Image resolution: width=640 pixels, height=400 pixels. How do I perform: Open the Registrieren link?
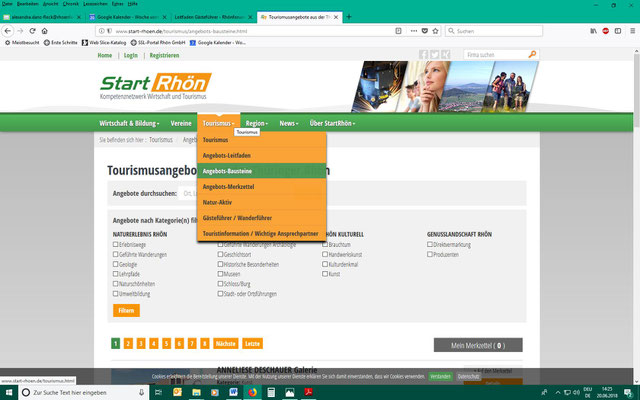[x=164, y=55]
